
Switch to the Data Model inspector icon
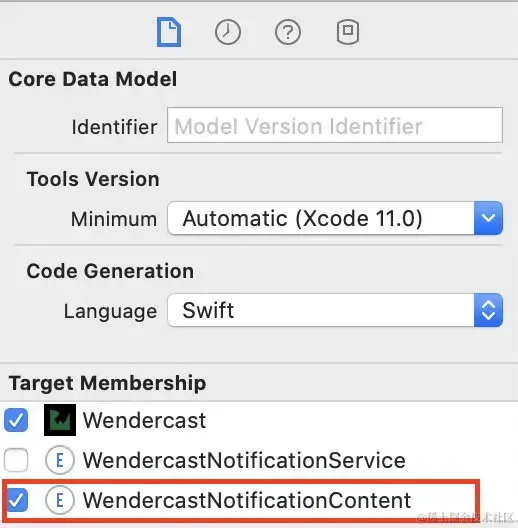point(348,32)
